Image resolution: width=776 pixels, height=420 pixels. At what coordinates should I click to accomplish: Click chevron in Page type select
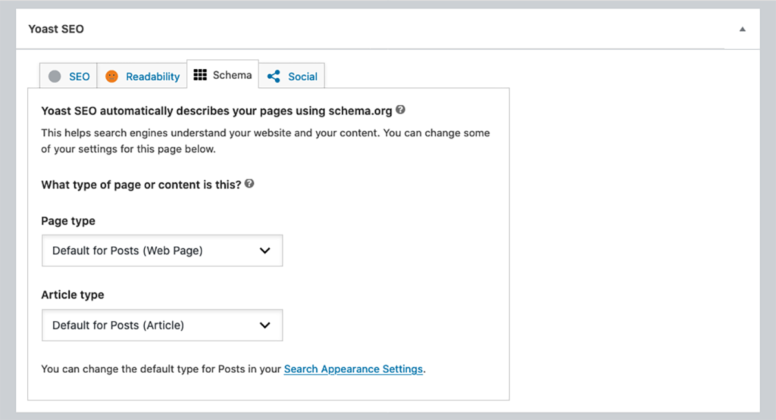(265, 251)
